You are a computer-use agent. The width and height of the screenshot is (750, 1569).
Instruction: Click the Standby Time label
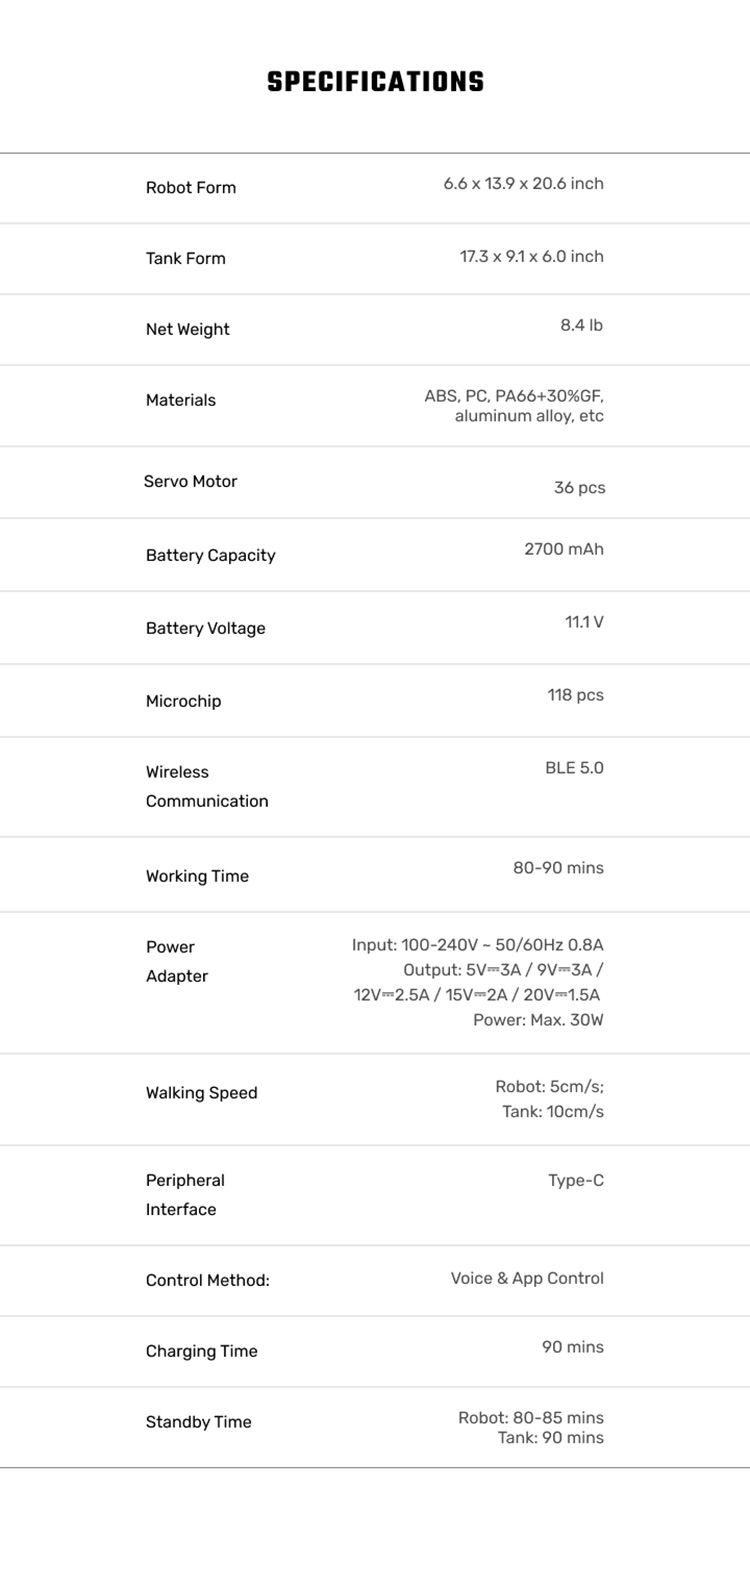[199, 1423]
